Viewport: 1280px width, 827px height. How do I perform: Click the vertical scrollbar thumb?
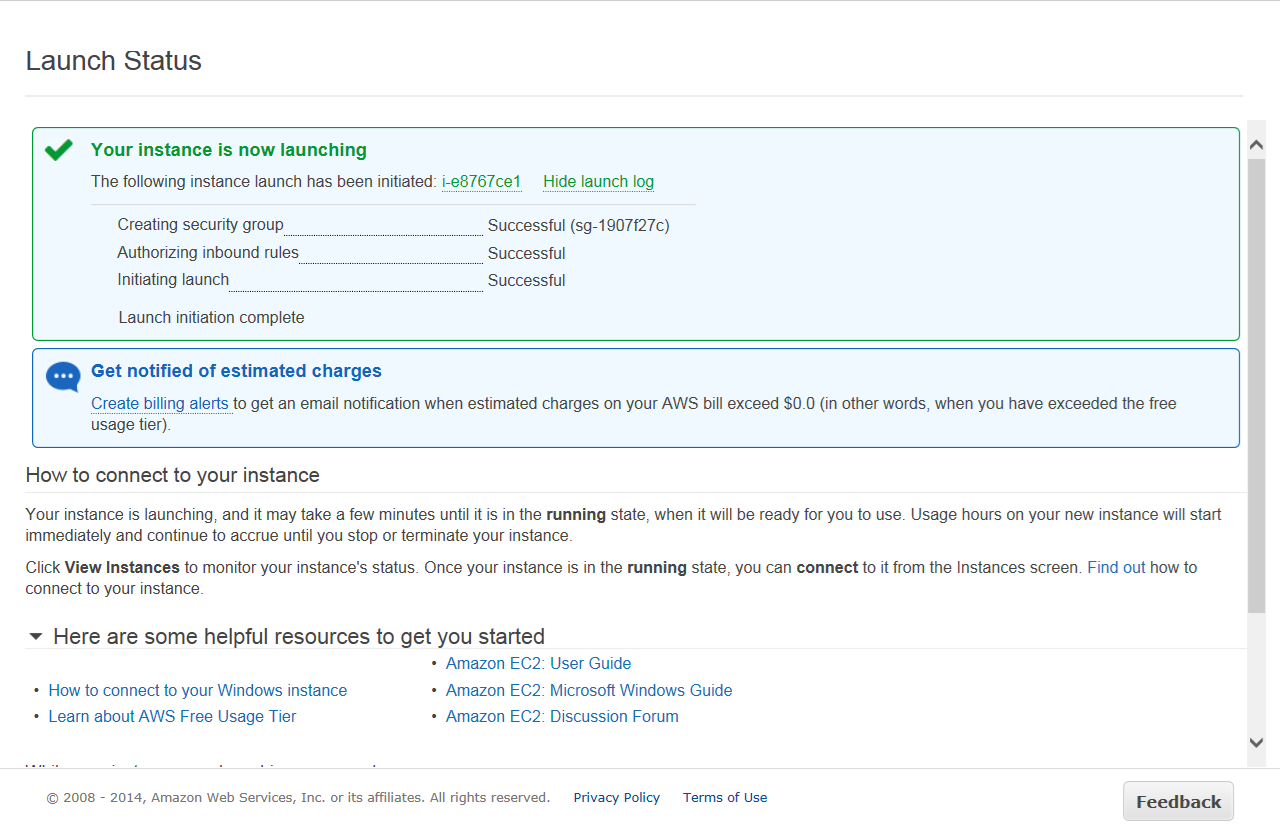pyautogui.click(x=1257, y=385)
